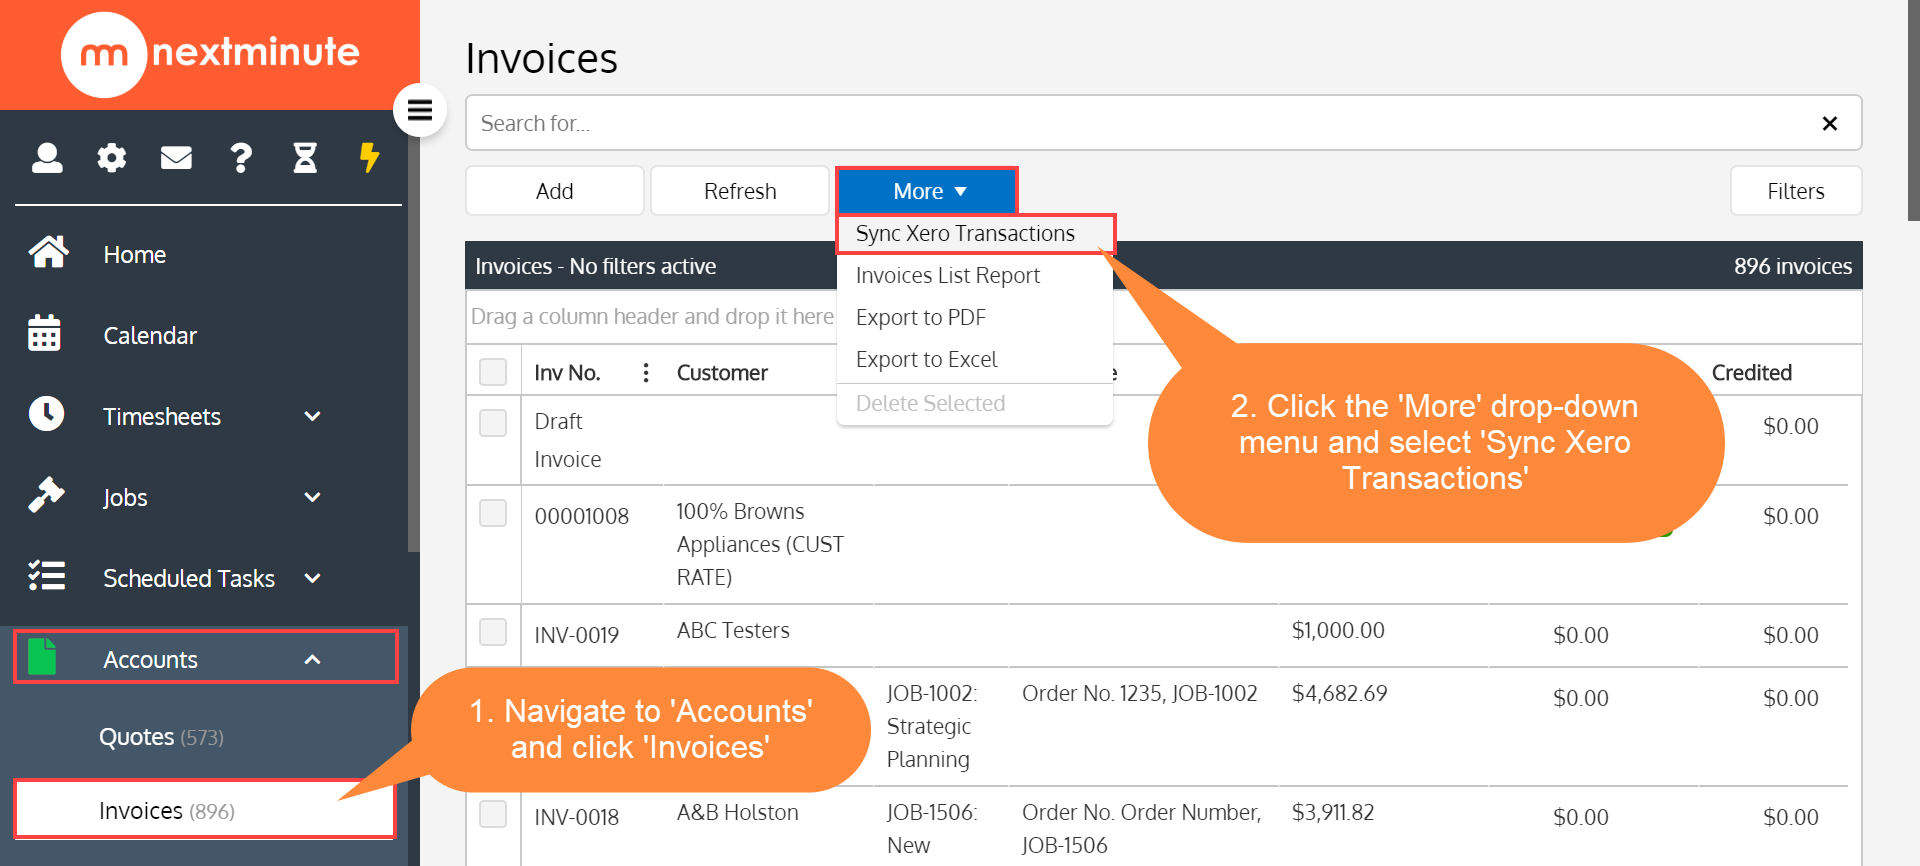1920x866 pixels.
Task: Open Quotes (573) in sidebar
Action: pos(161,737)
